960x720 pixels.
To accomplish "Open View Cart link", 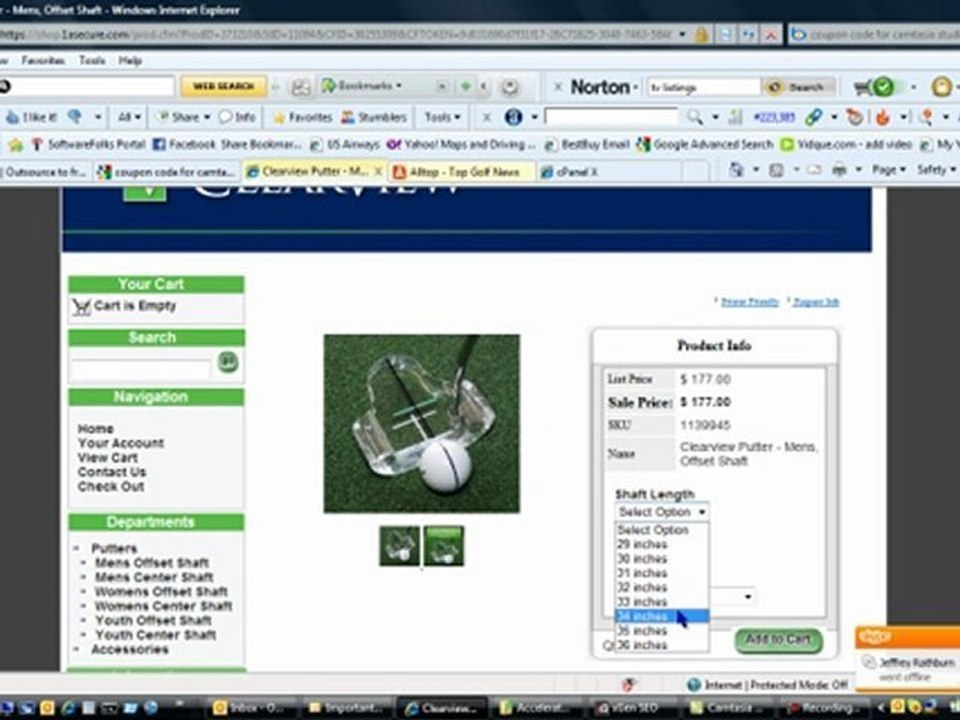I will point(107,457).
